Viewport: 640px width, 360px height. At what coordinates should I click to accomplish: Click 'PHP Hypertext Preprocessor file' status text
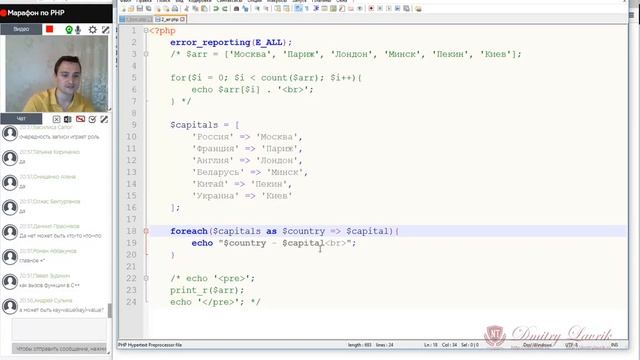coord(150,345)
